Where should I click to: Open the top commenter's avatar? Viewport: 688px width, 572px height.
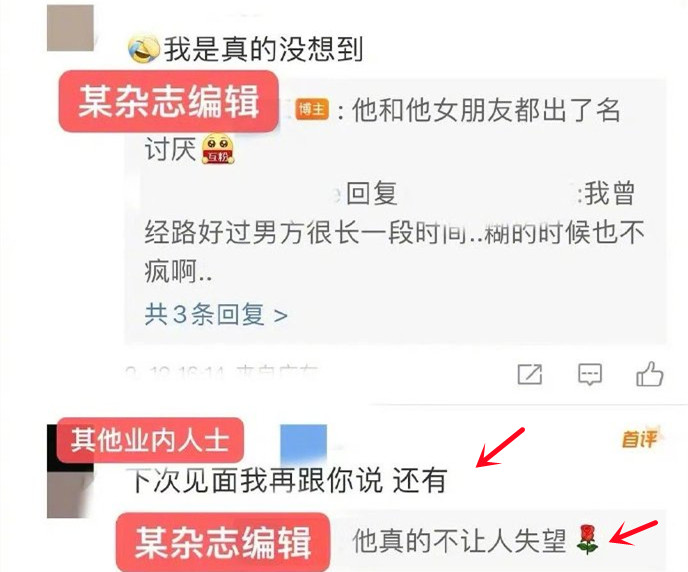click(70, 28)
